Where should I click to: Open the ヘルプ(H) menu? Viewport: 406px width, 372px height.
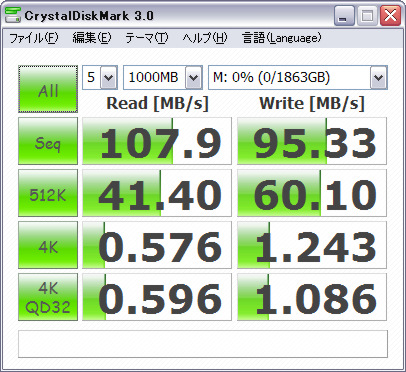[205, 38]
